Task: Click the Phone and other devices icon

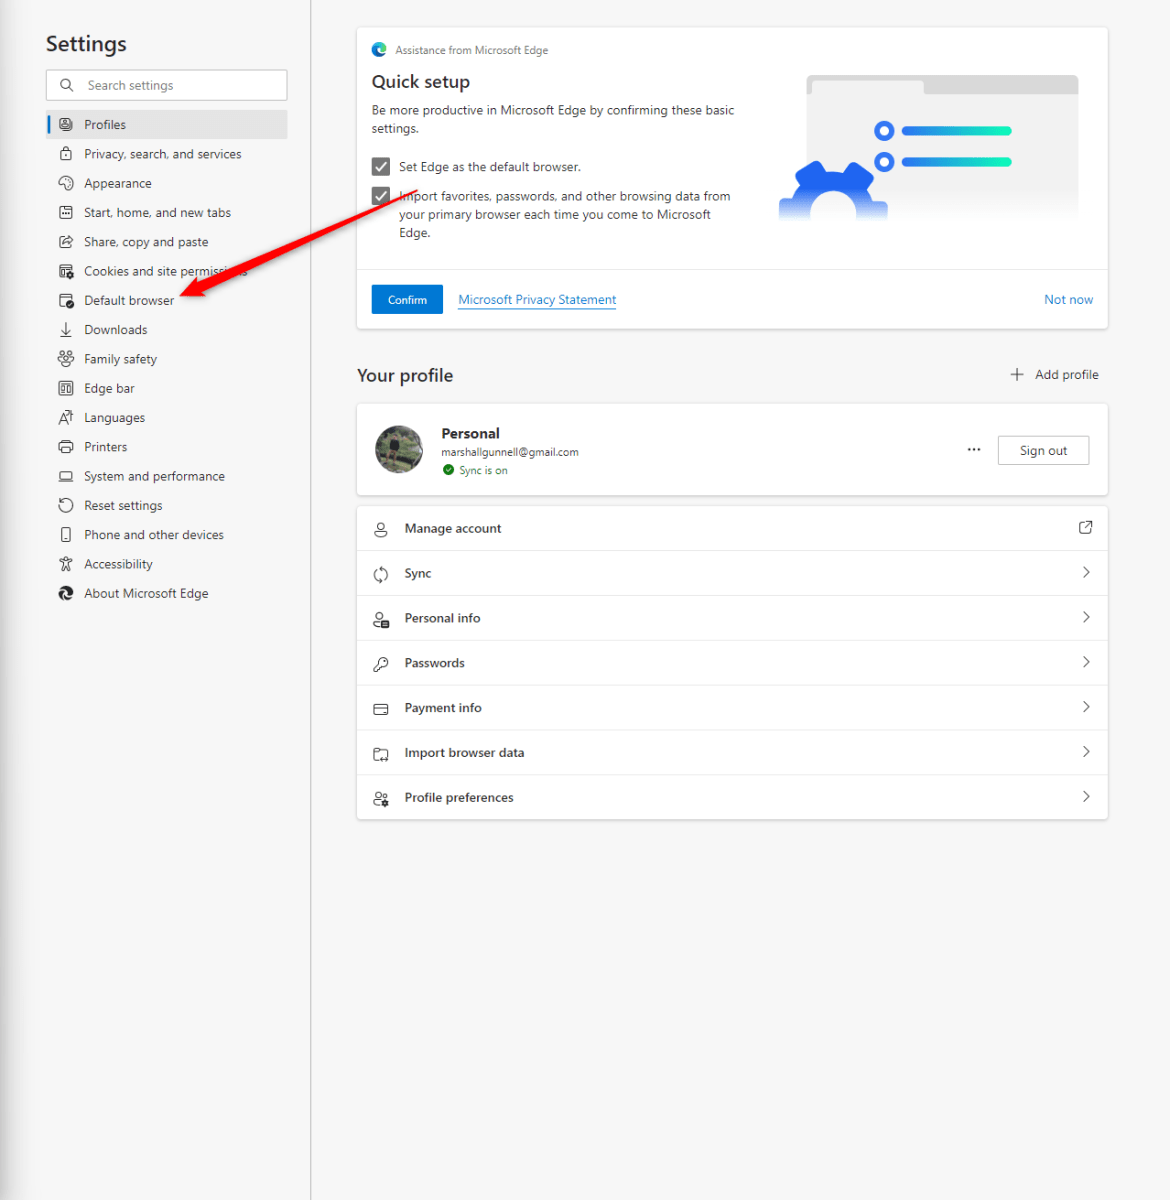Action: [66, 535]
